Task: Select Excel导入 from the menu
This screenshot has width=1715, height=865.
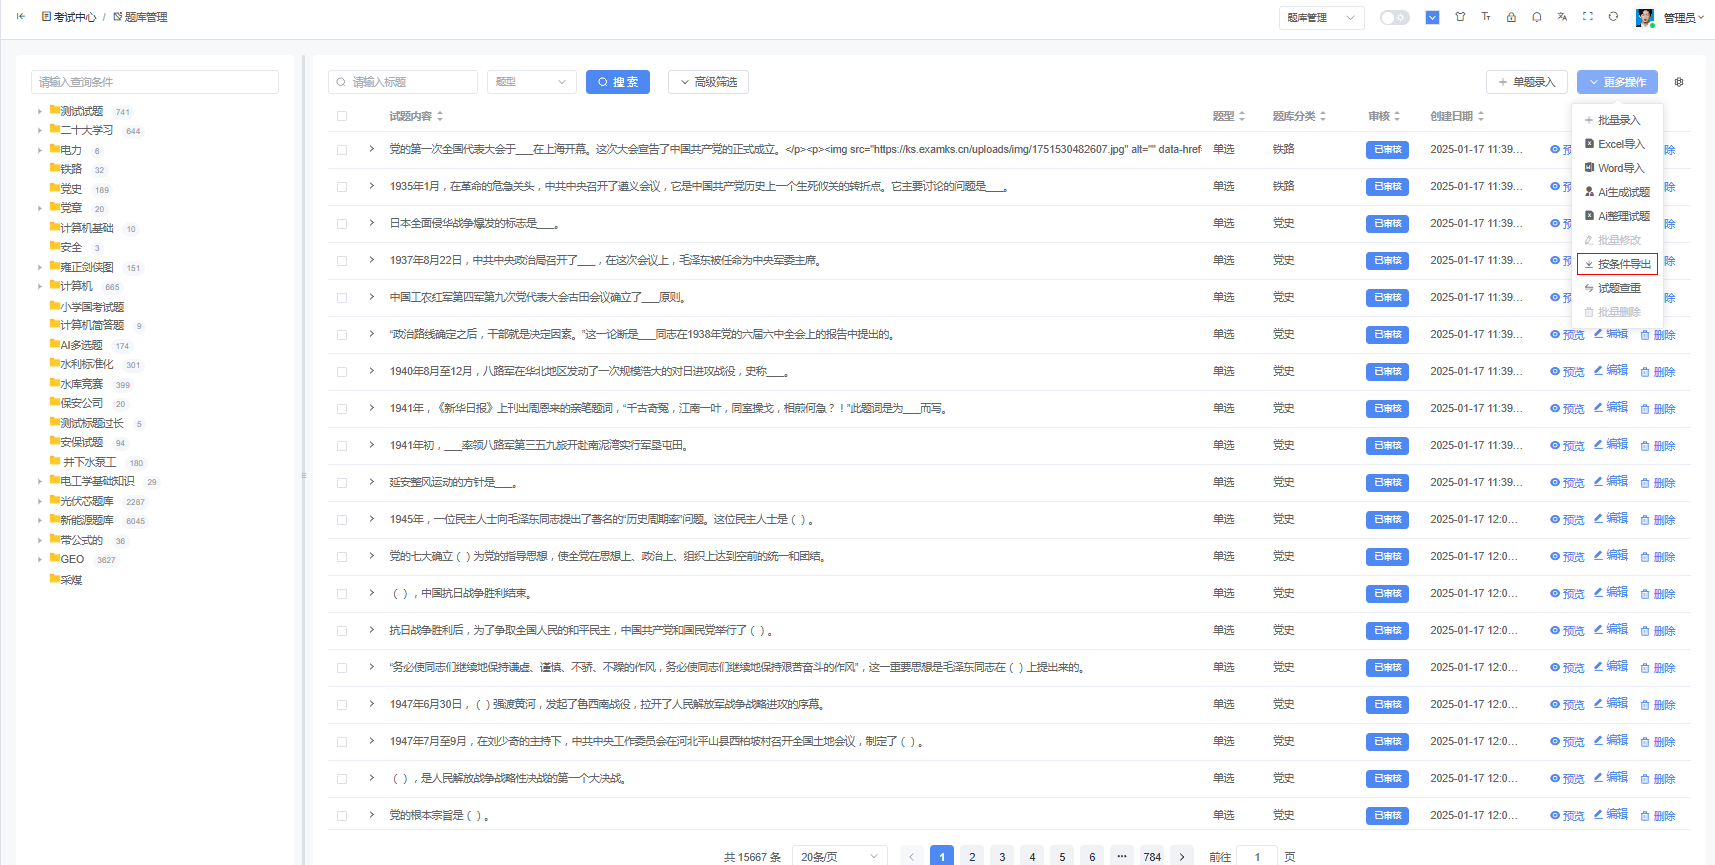Action: (1620, 144)
